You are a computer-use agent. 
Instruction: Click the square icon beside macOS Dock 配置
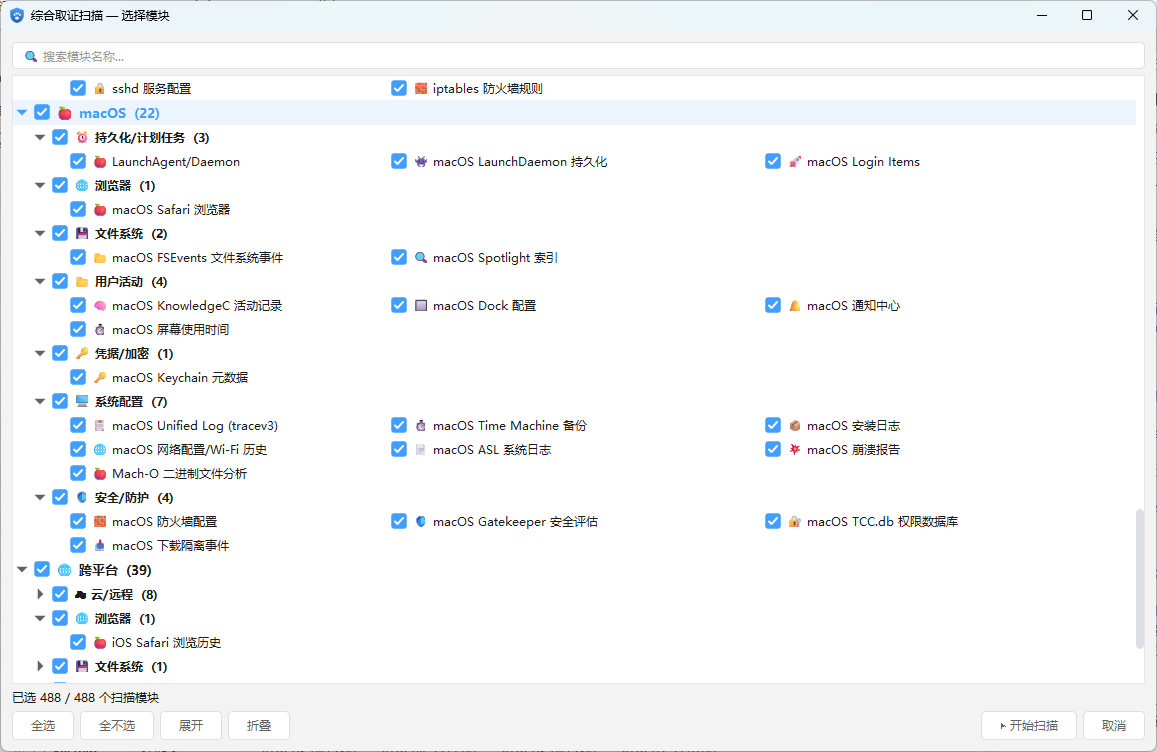[421, 306]
